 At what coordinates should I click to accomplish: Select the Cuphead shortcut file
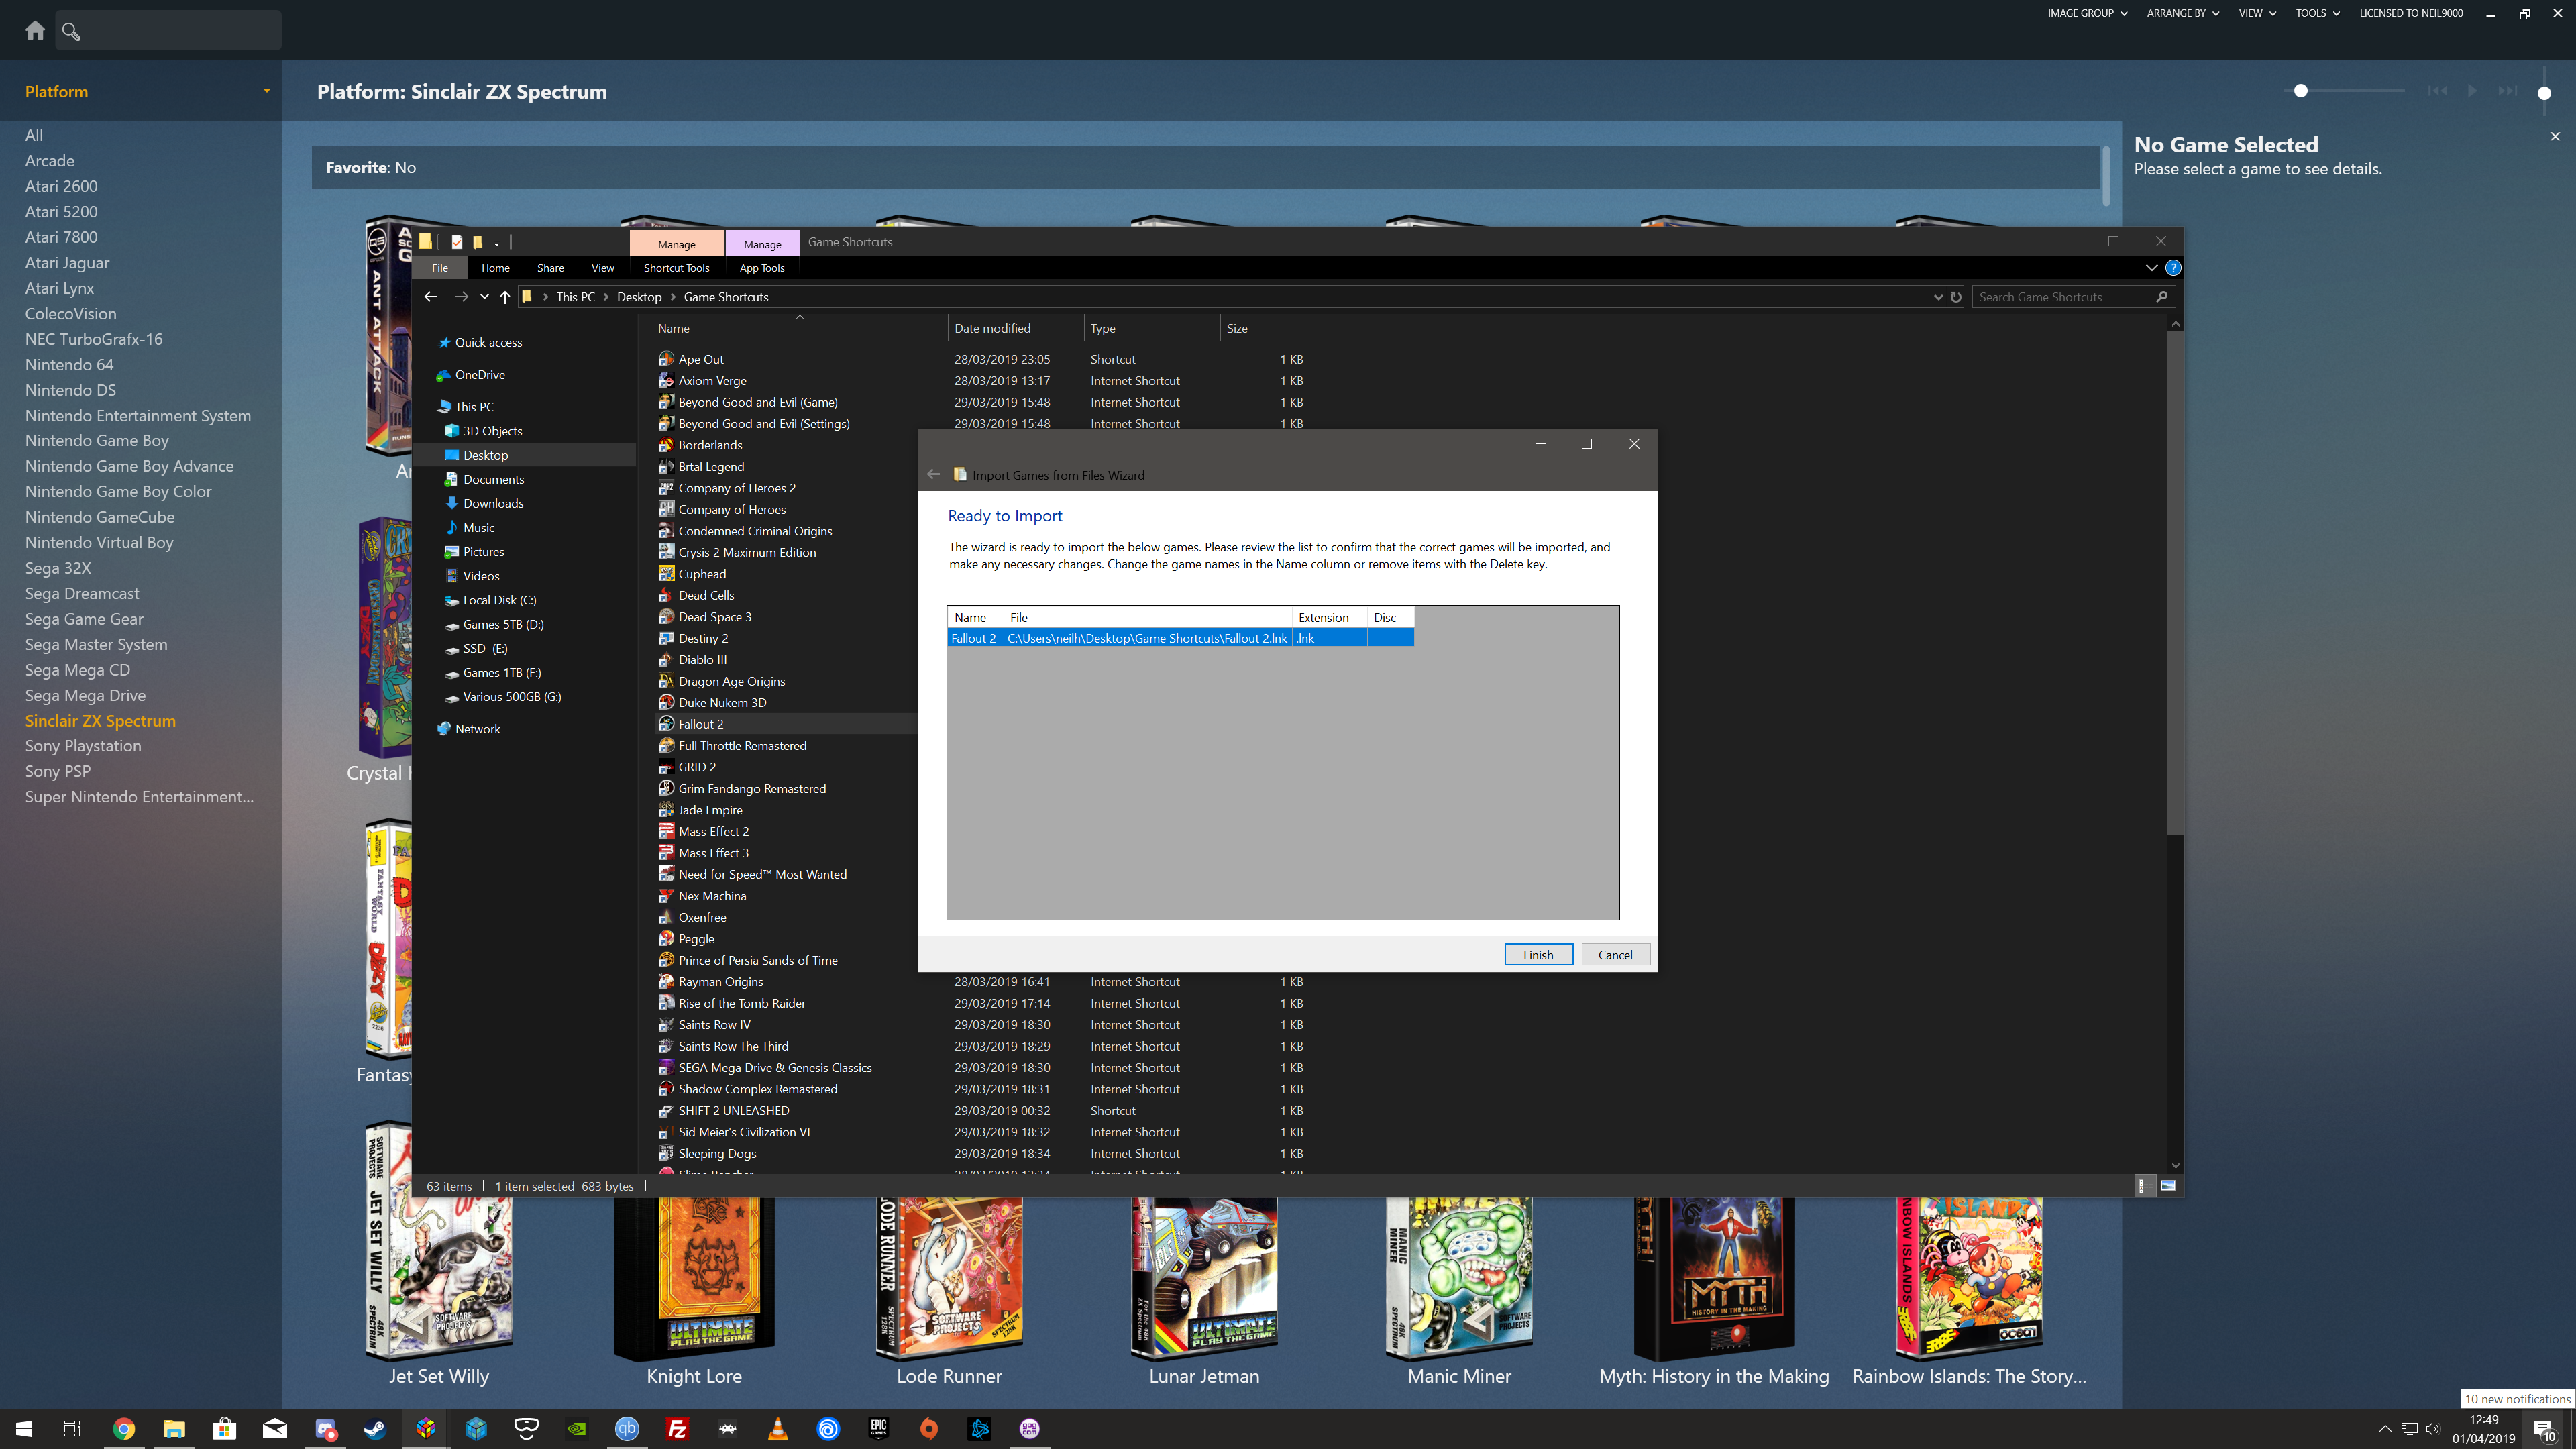pyautogui.click(x=702, y=574)
